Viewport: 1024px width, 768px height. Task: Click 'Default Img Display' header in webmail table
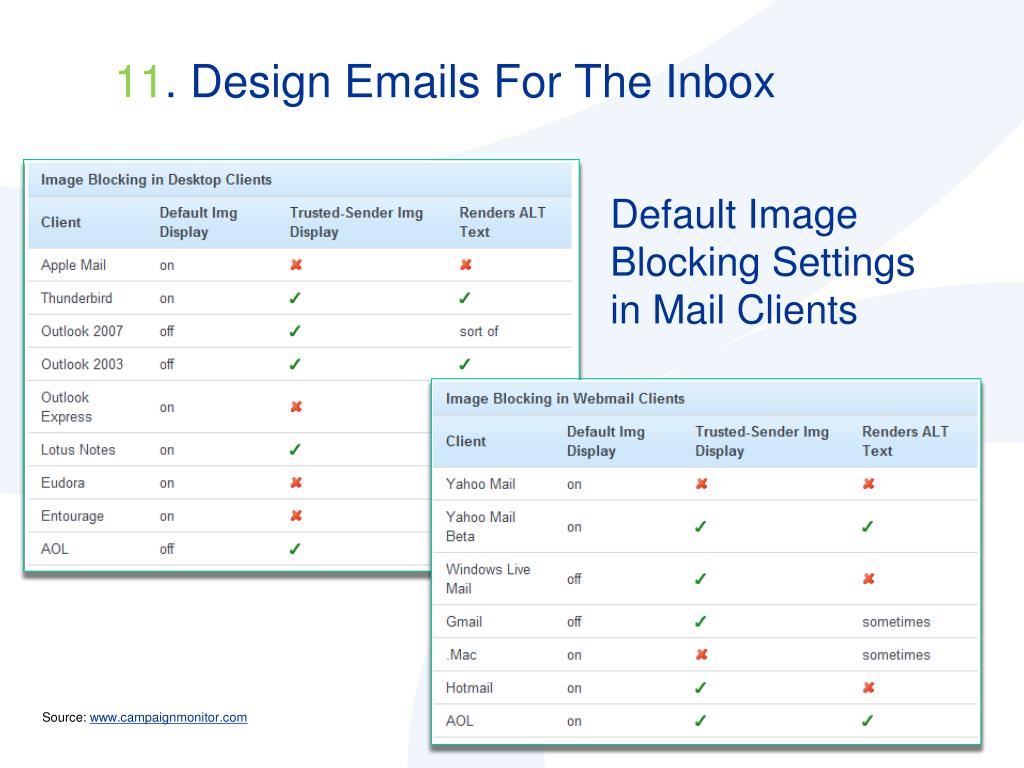click(605, 441)
